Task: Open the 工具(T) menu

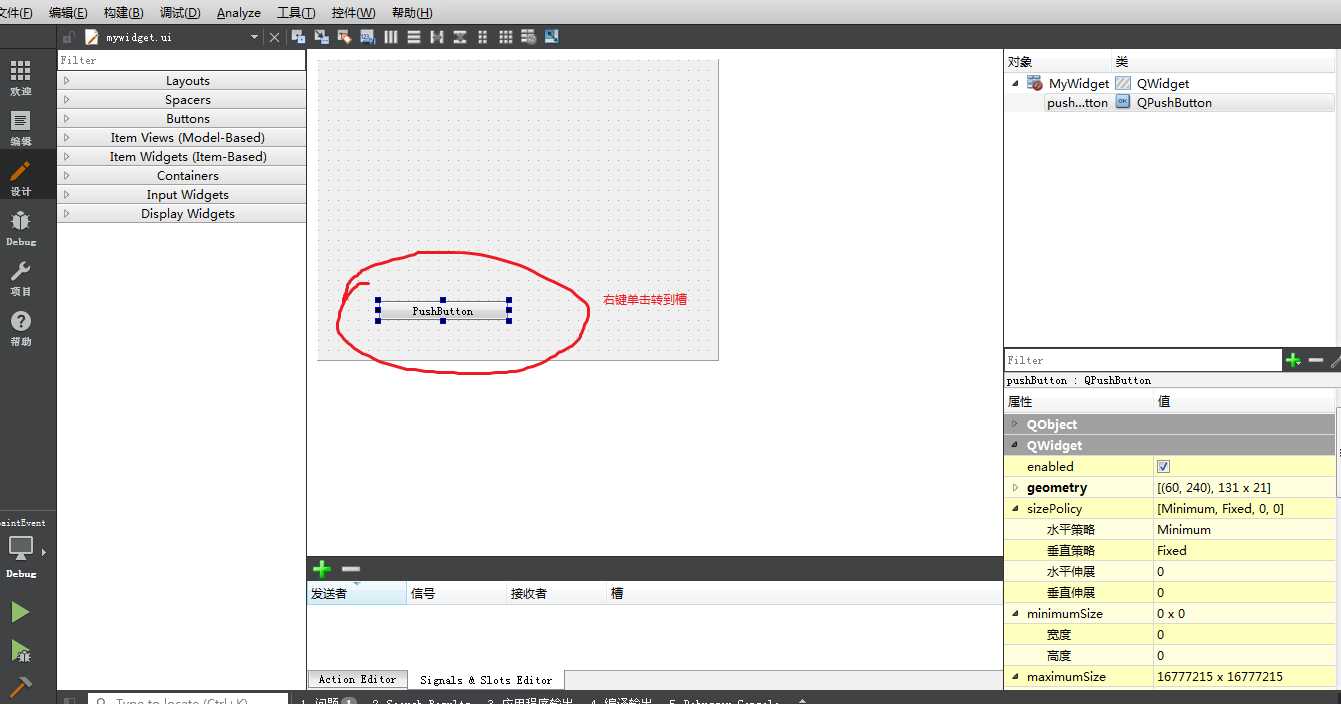Action: pos(296,13)
